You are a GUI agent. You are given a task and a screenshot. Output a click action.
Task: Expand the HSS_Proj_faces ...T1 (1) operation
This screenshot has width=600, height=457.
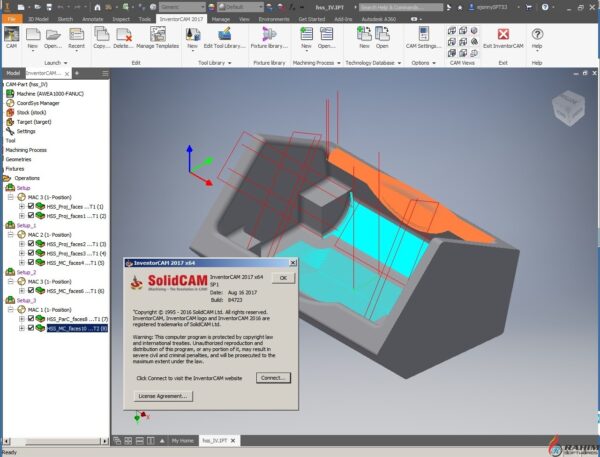tap(22, 206)
